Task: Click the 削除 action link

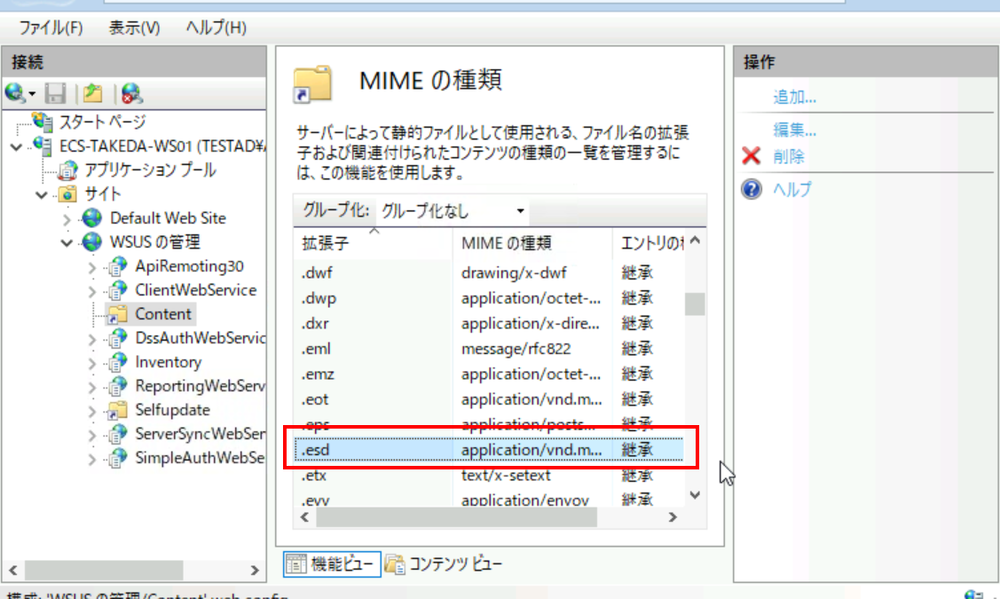Action: tap(788, 156)
